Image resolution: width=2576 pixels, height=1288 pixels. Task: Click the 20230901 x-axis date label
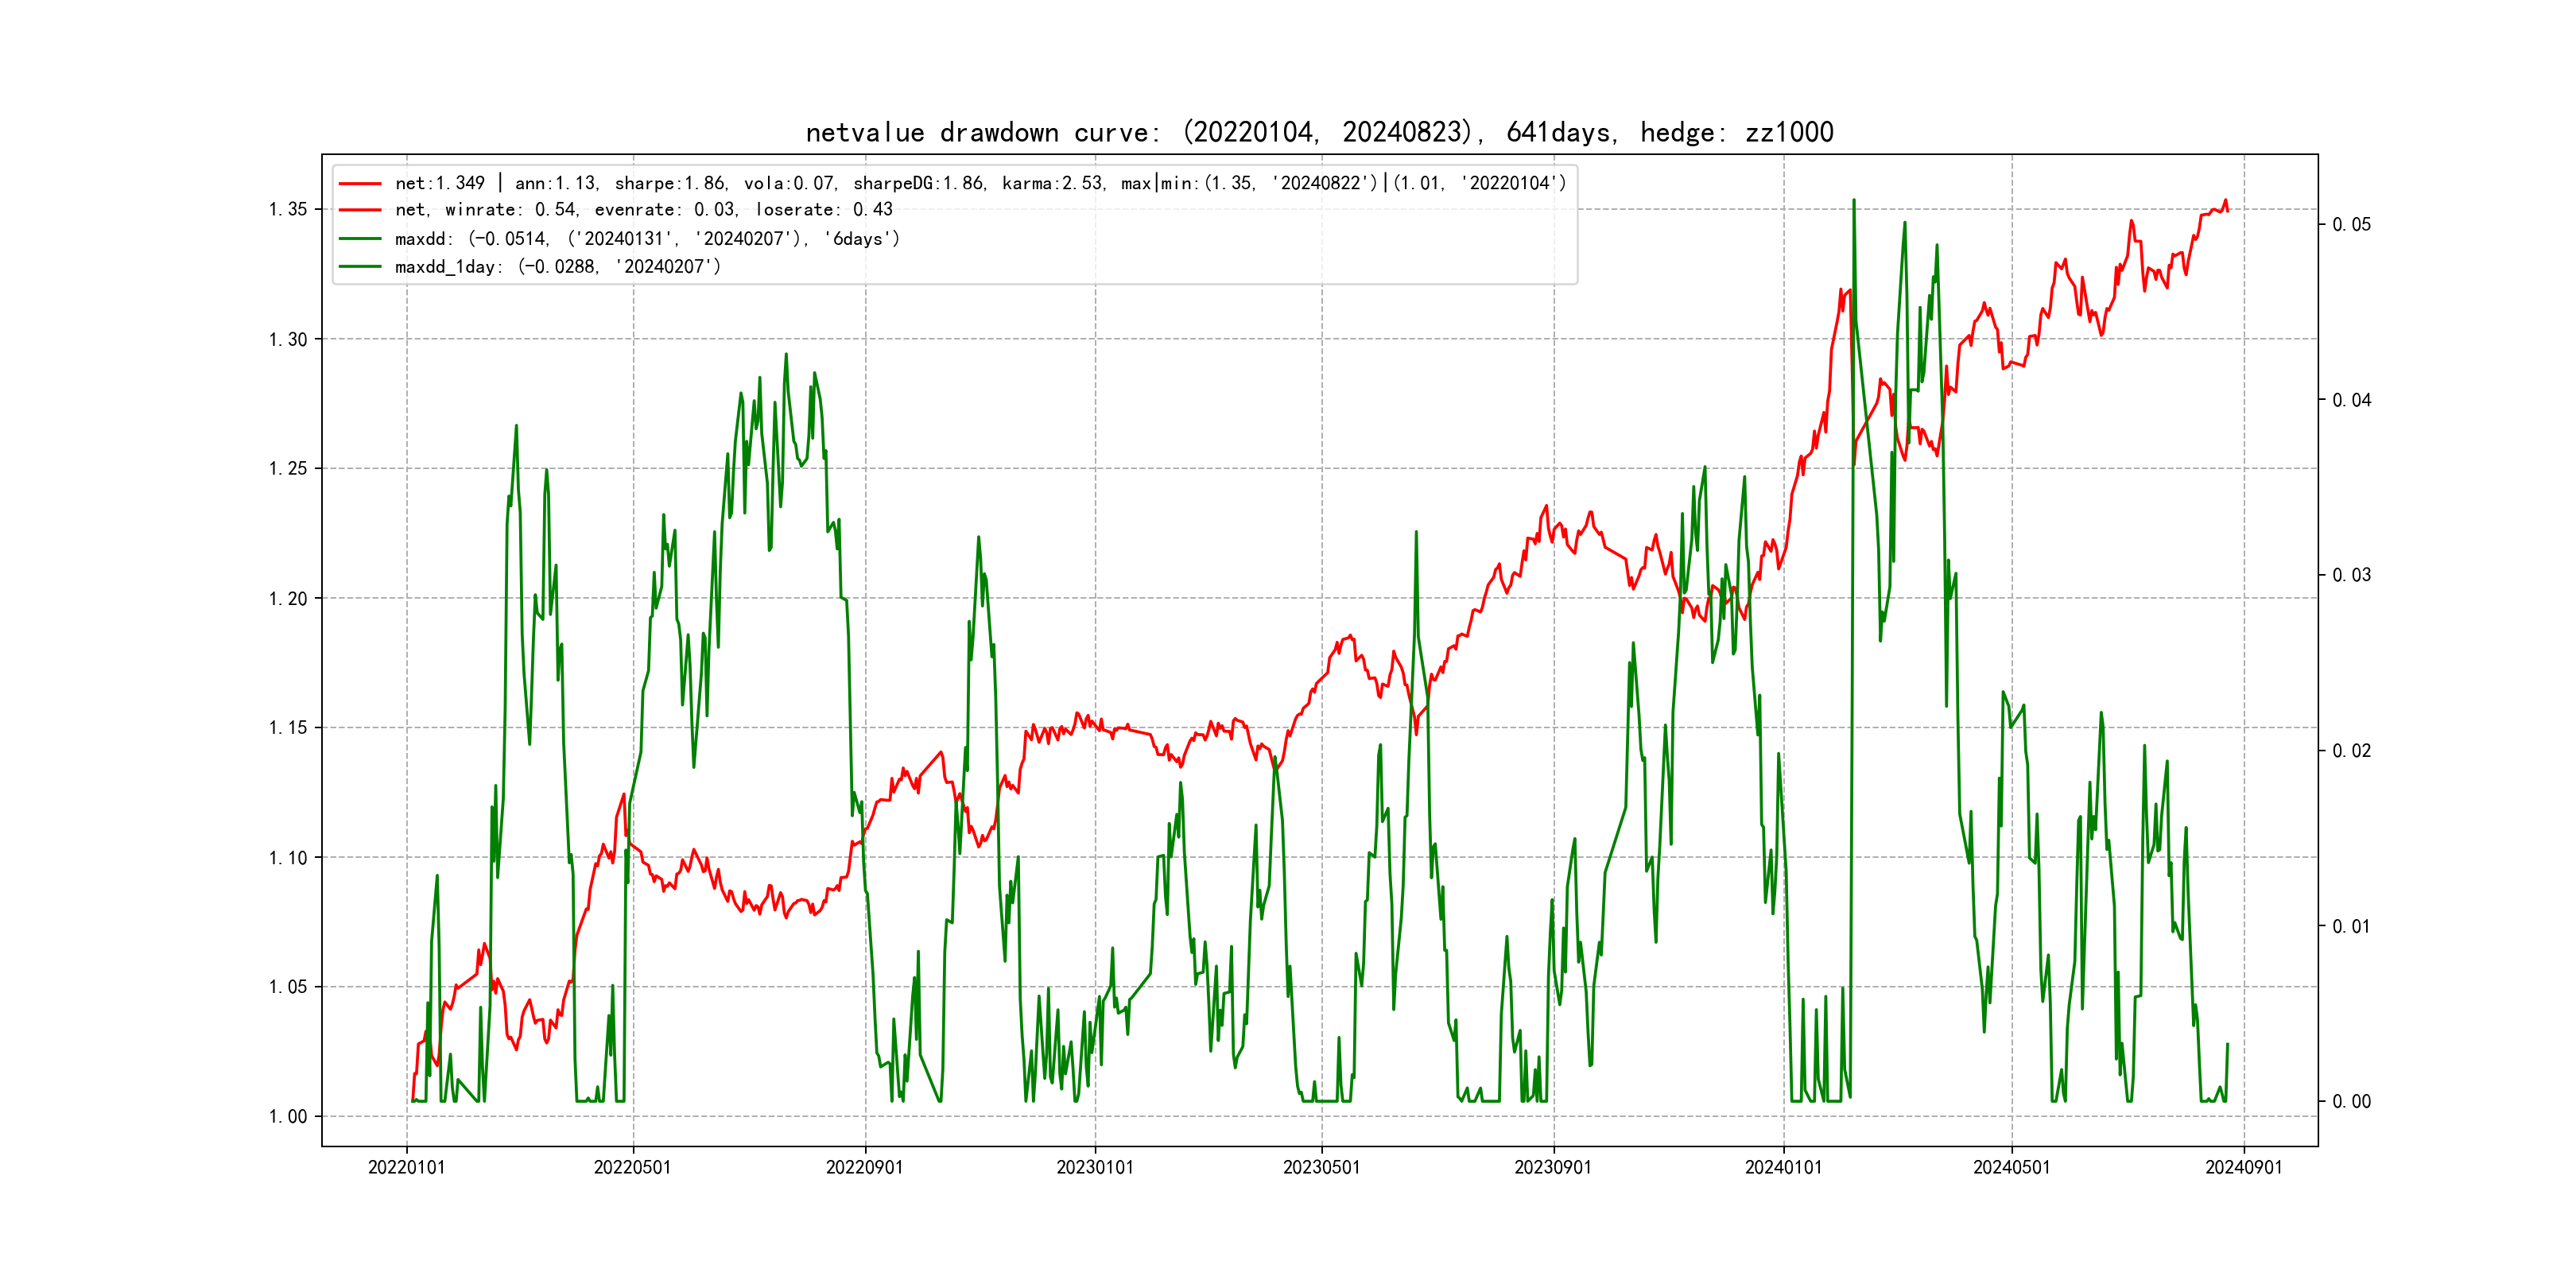click(1553, 1167)
